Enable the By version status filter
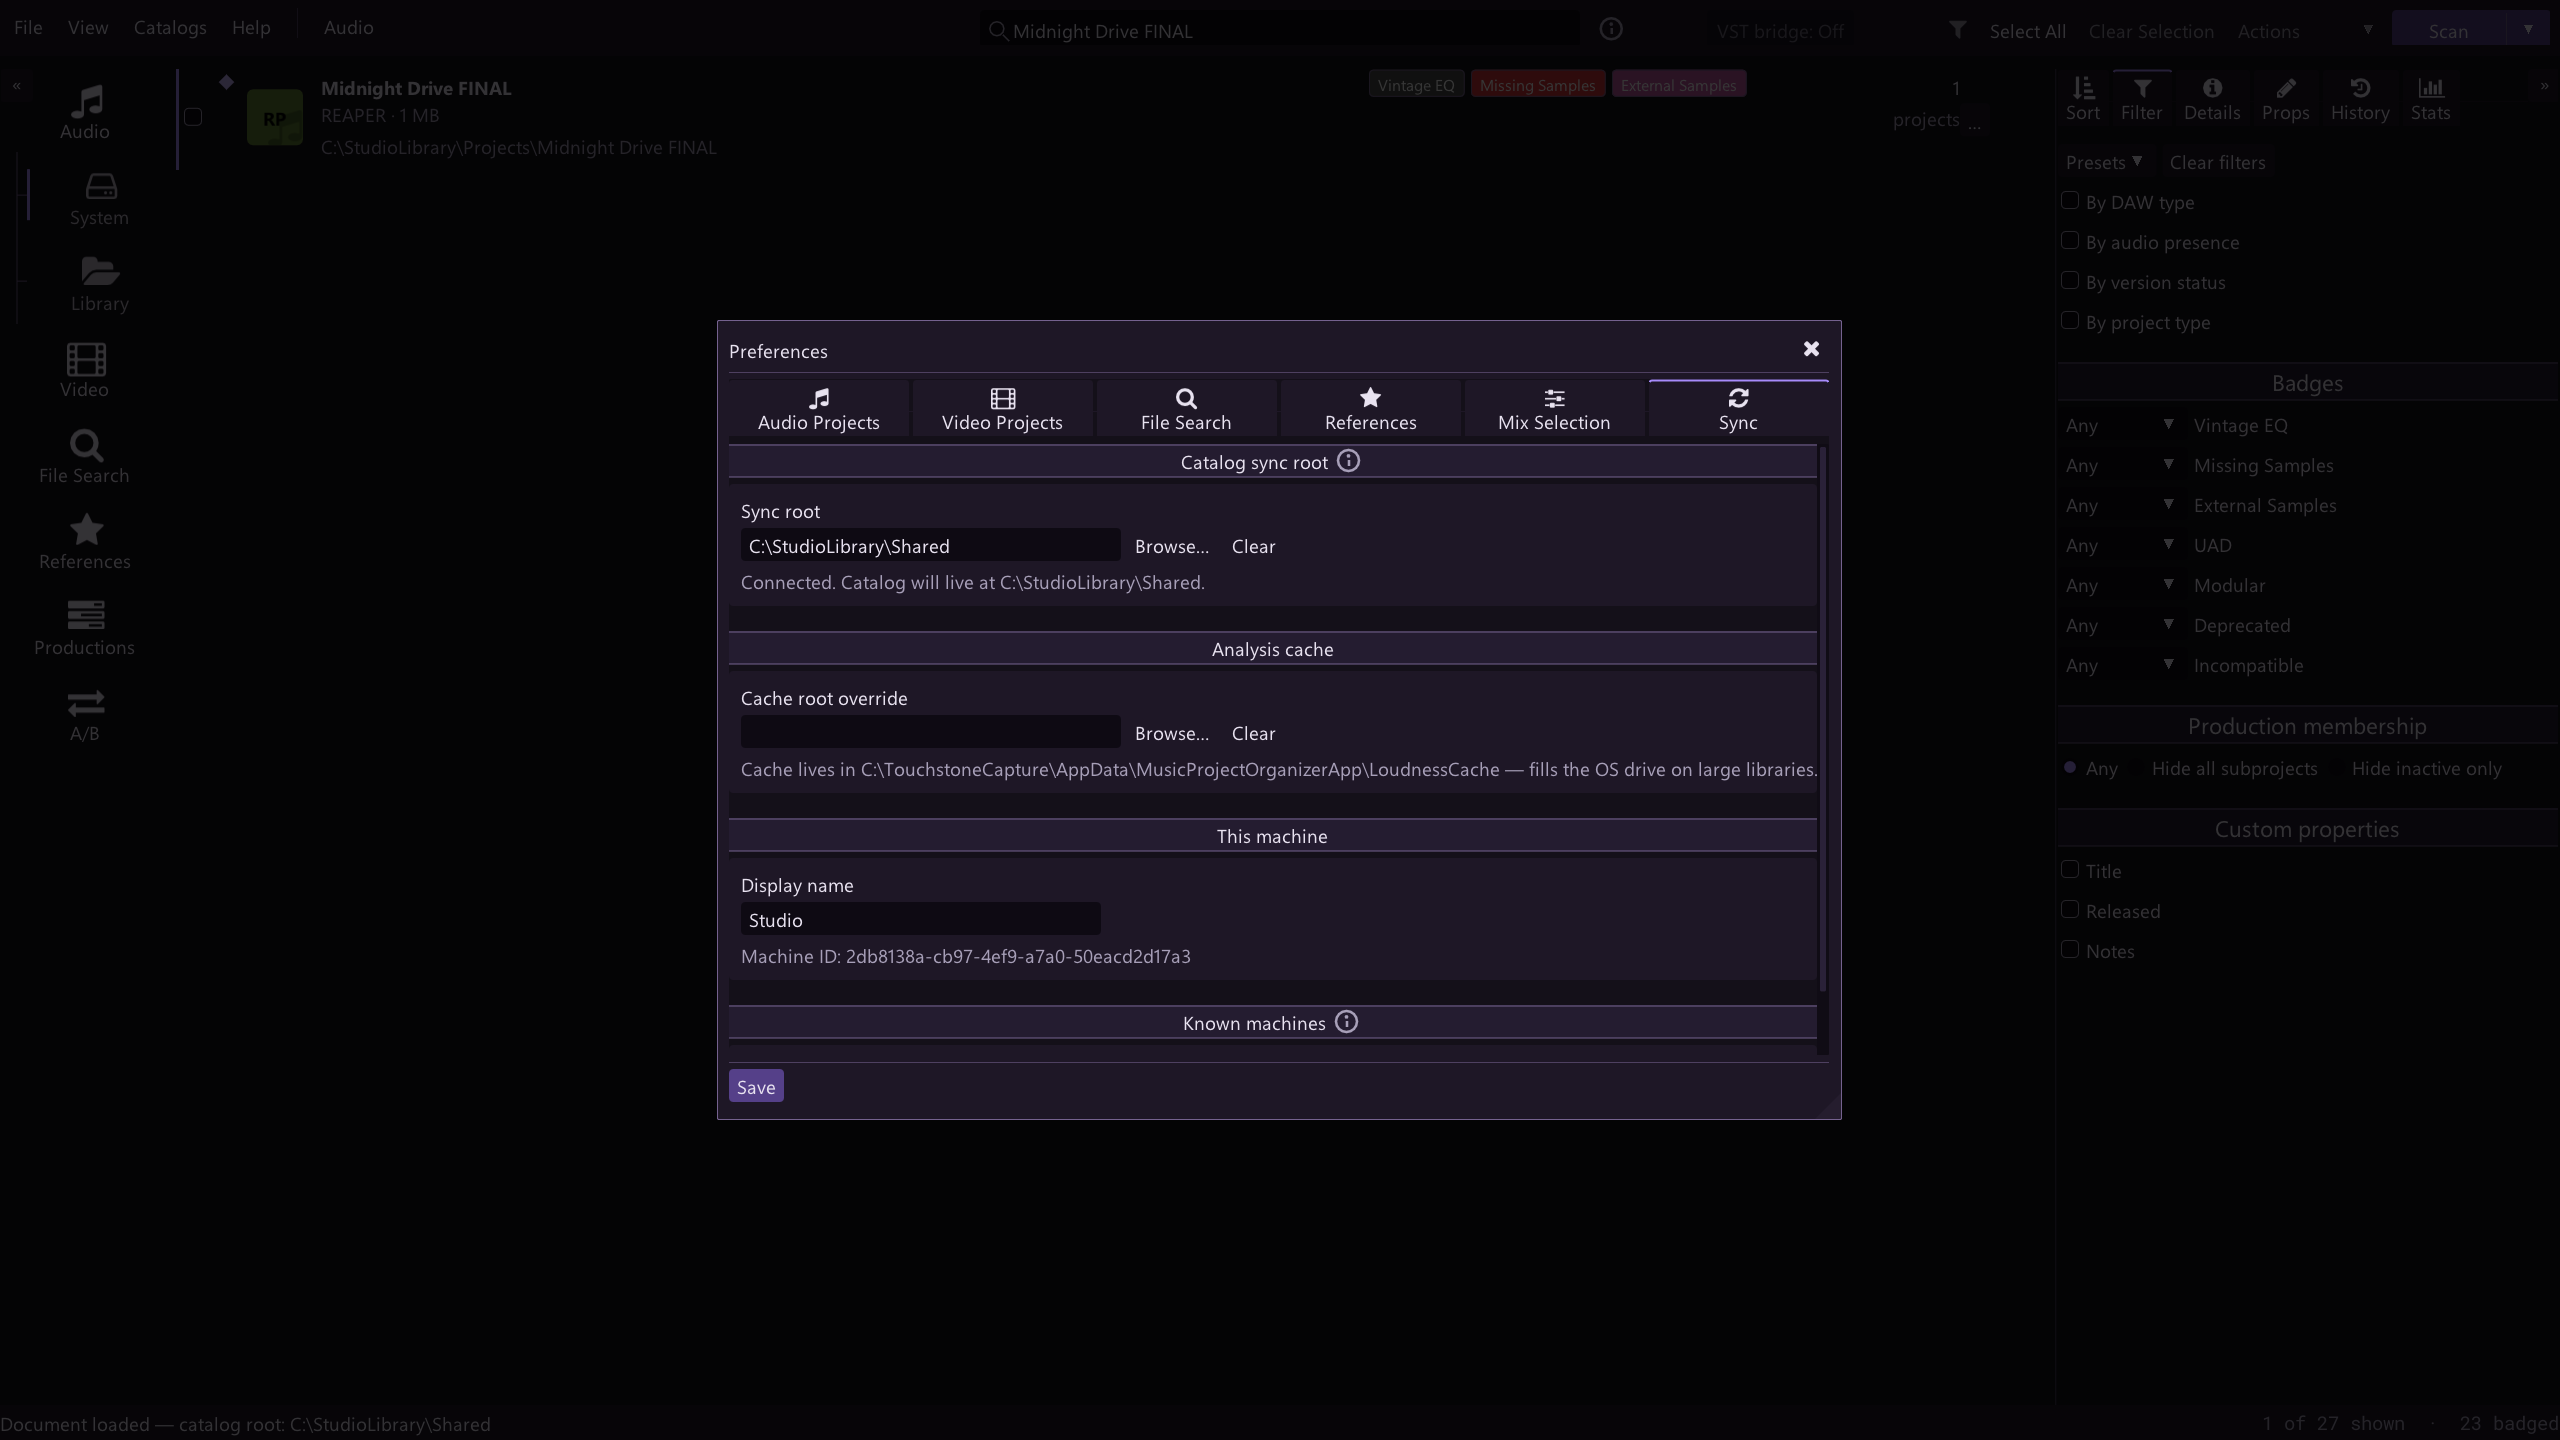2560x1440 pixels. pyautogui.click(x=2070, y=281)
